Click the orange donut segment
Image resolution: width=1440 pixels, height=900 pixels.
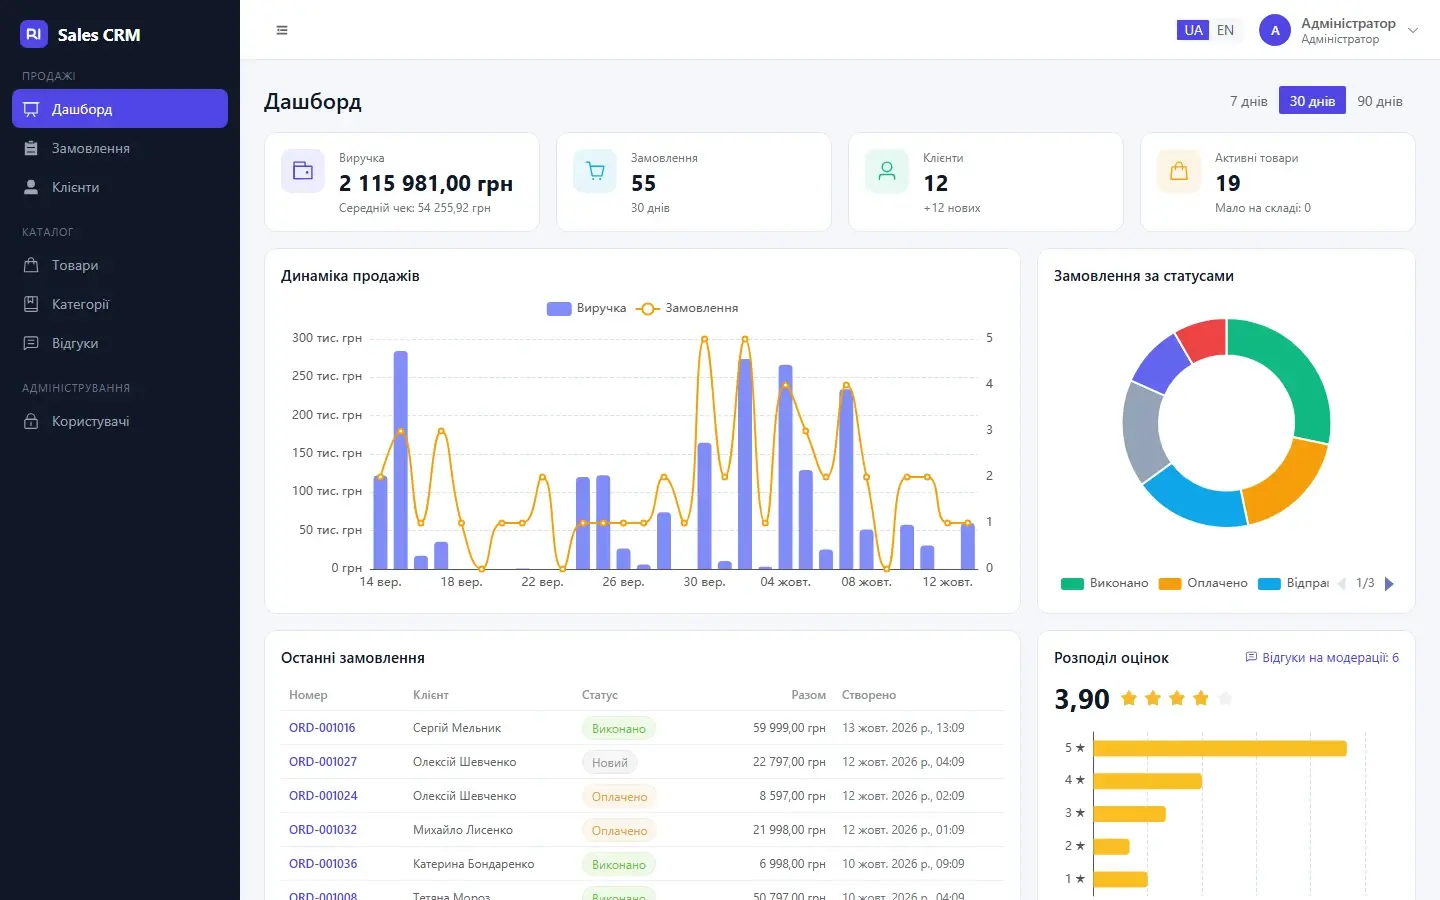(x=1290, y=483)
